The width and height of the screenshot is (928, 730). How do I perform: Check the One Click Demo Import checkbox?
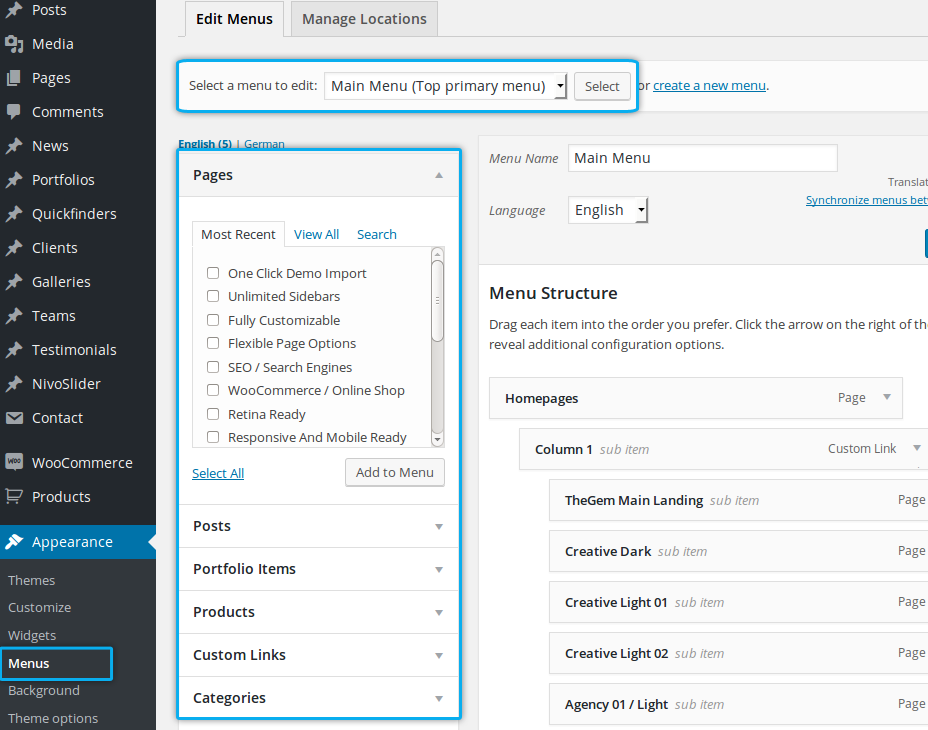click(x=213, y=273)
